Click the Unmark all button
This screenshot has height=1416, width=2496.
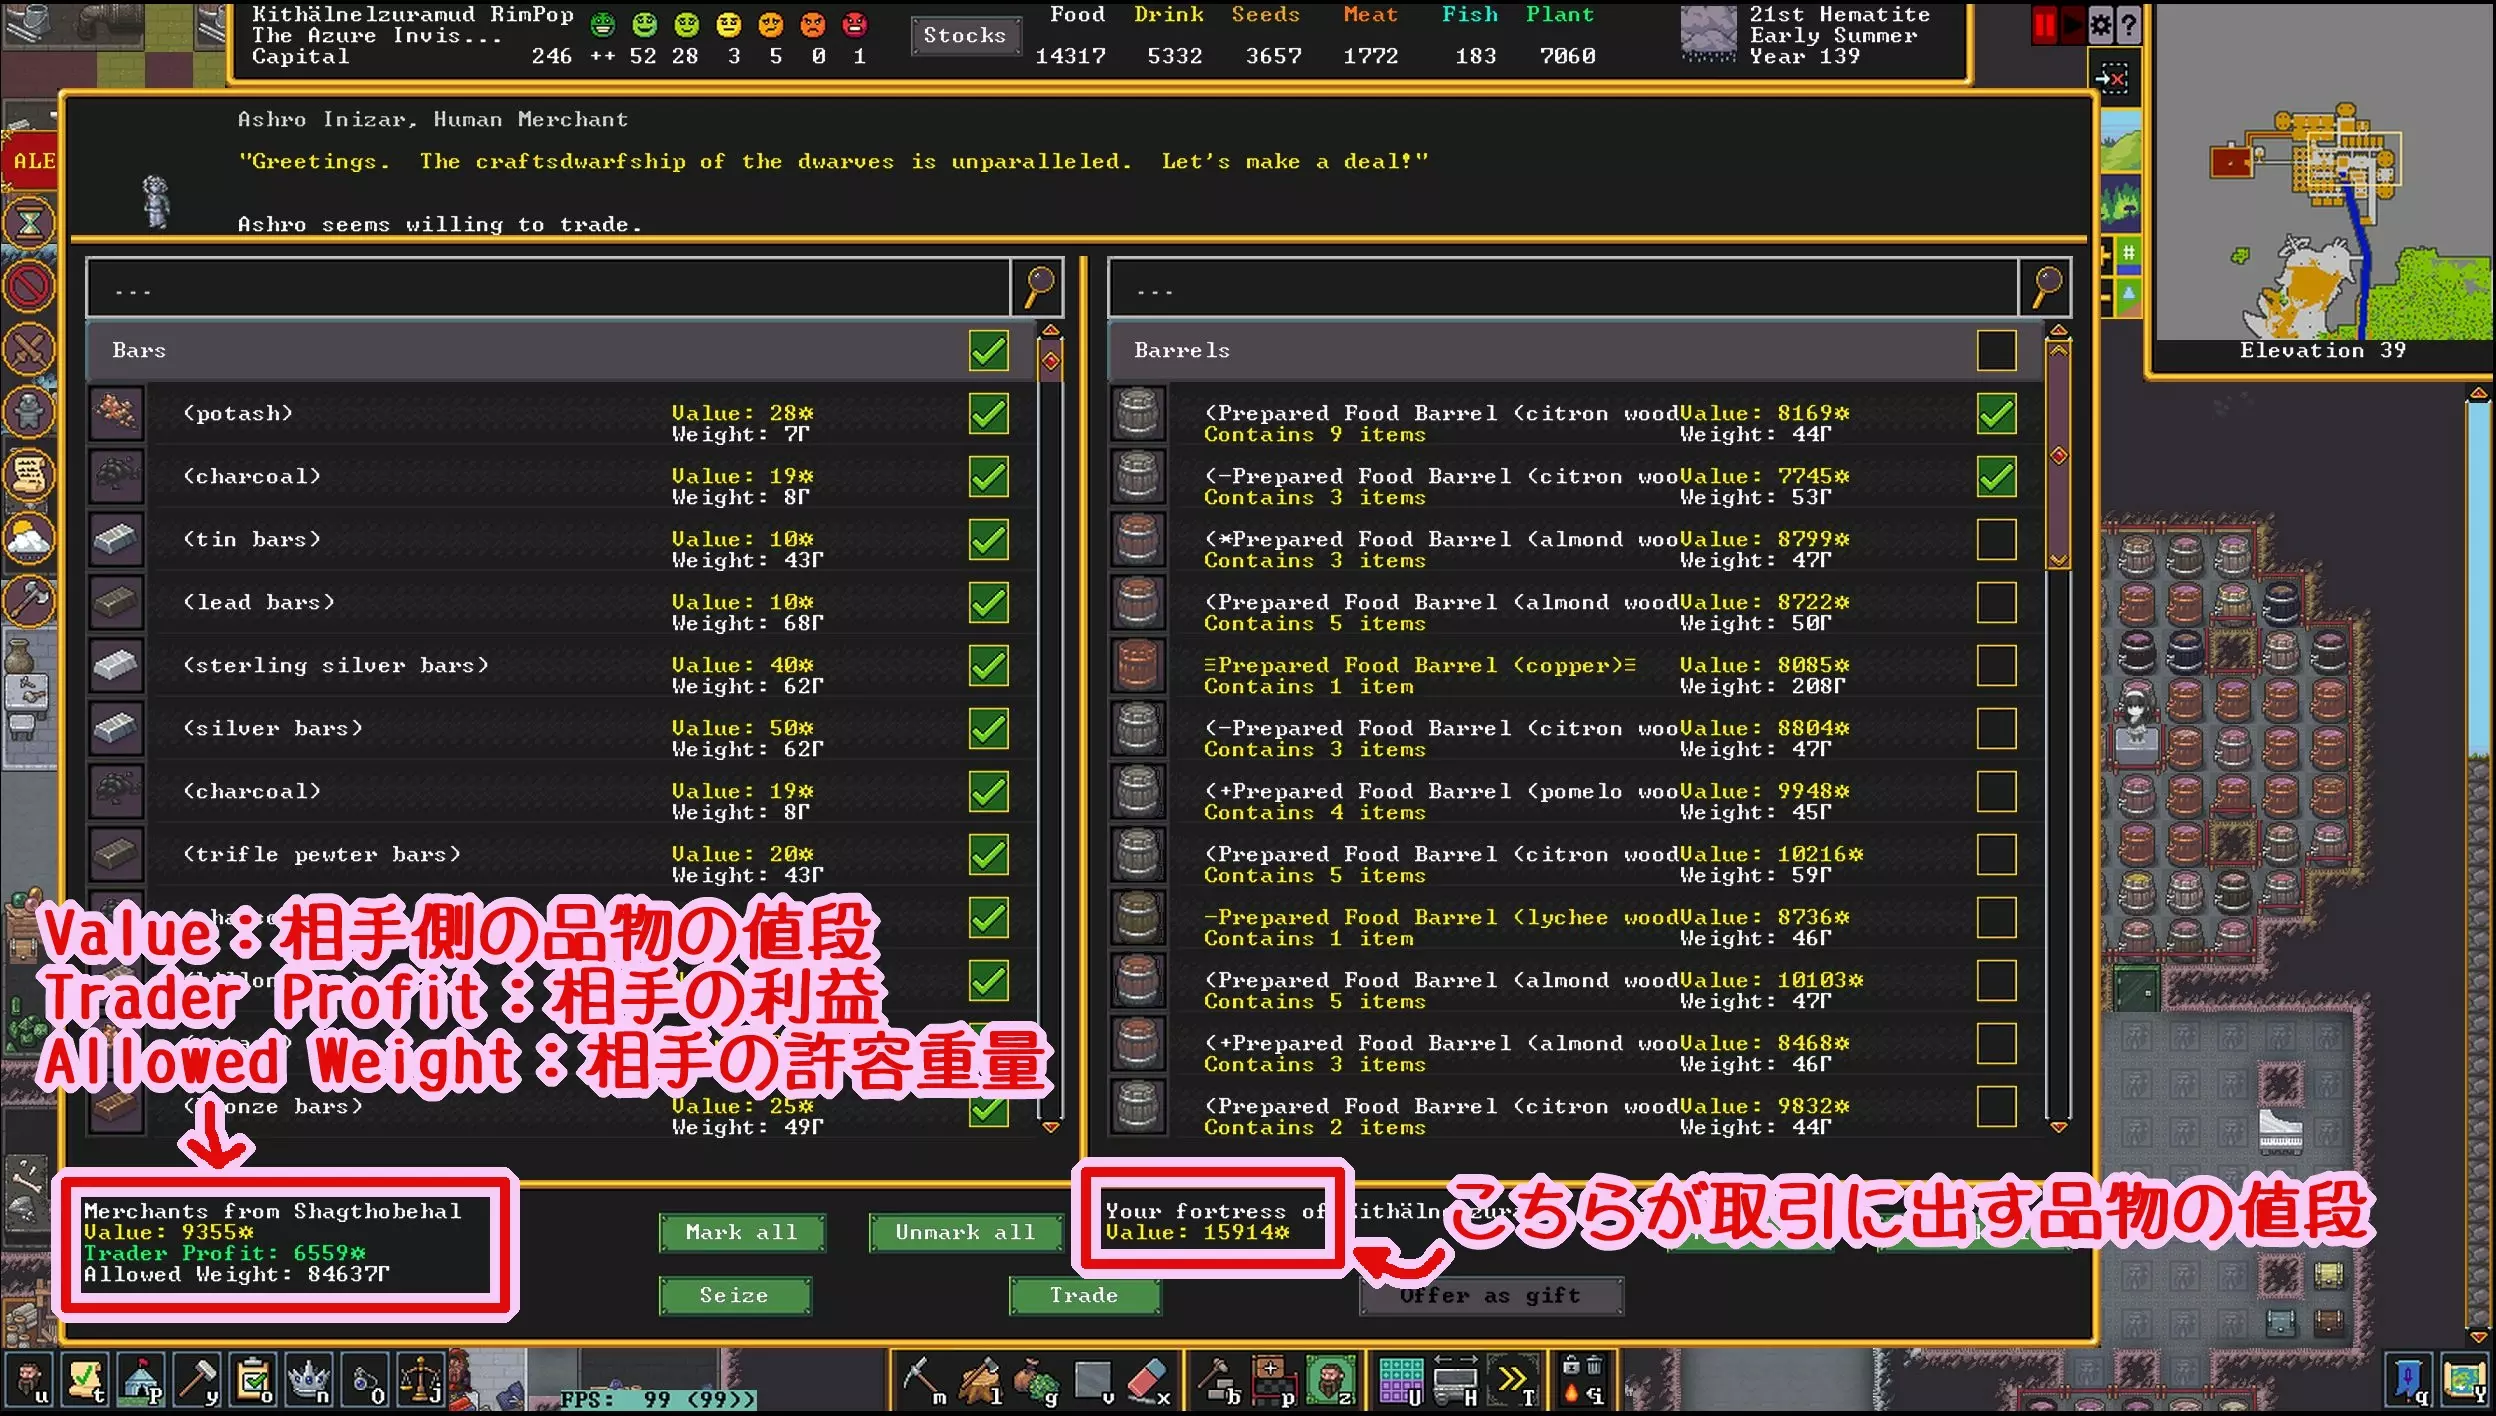[964, 1233]
